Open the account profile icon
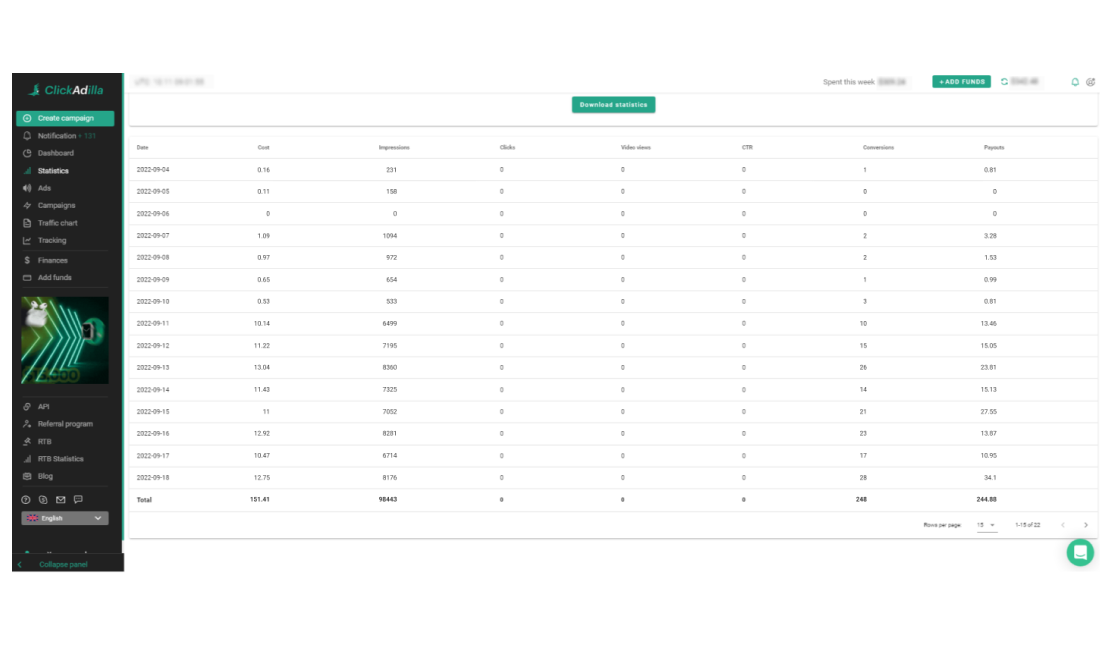 click(x=1092, y=81)
